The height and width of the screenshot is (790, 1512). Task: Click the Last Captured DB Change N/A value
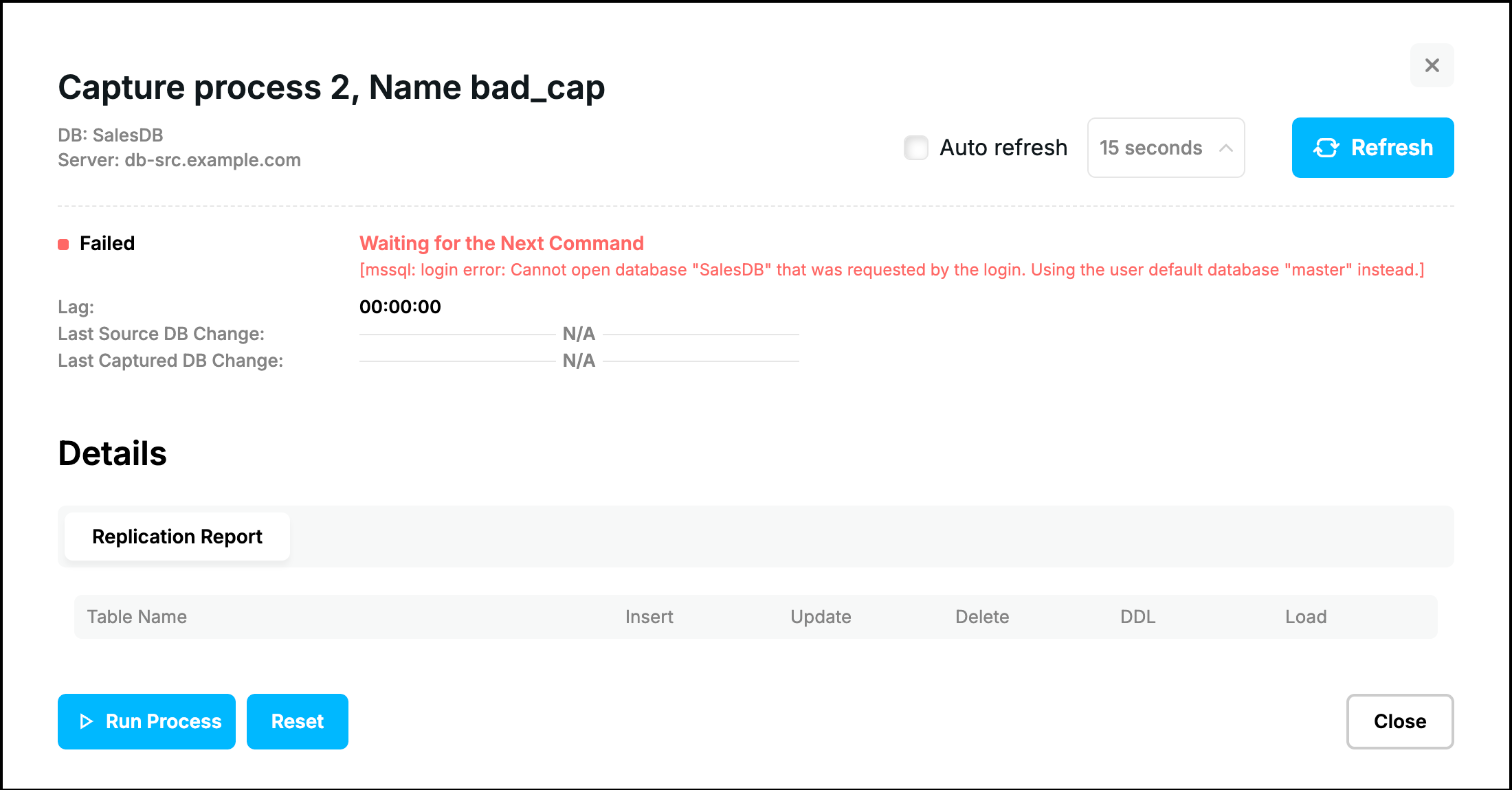[x=579, y=361]
